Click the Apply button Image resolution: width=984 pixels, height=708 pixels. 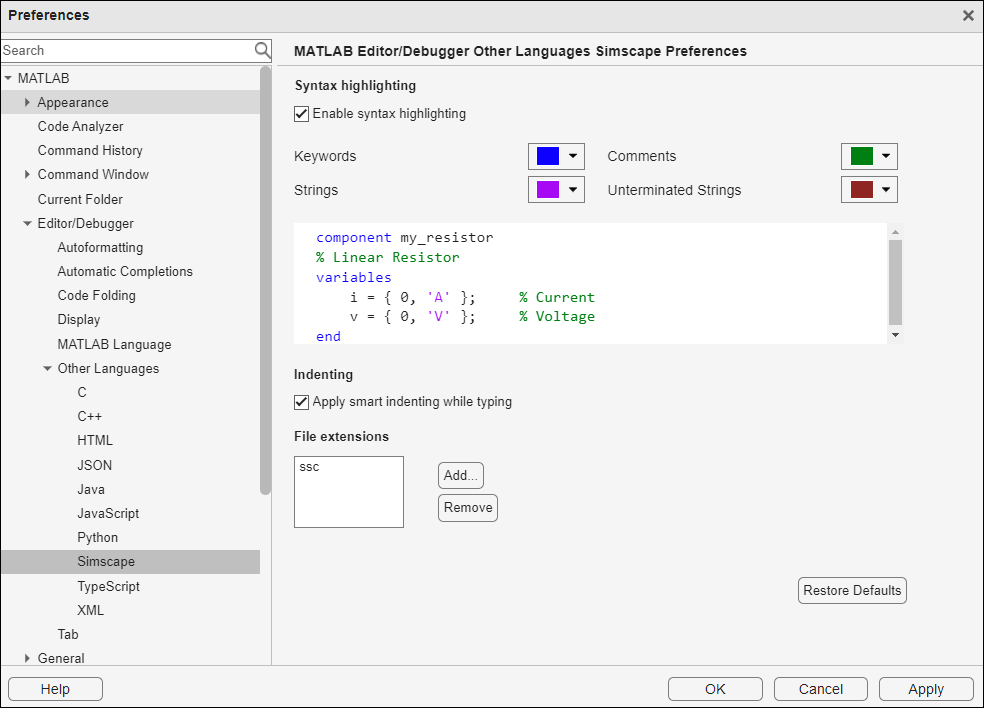[926, 689]
